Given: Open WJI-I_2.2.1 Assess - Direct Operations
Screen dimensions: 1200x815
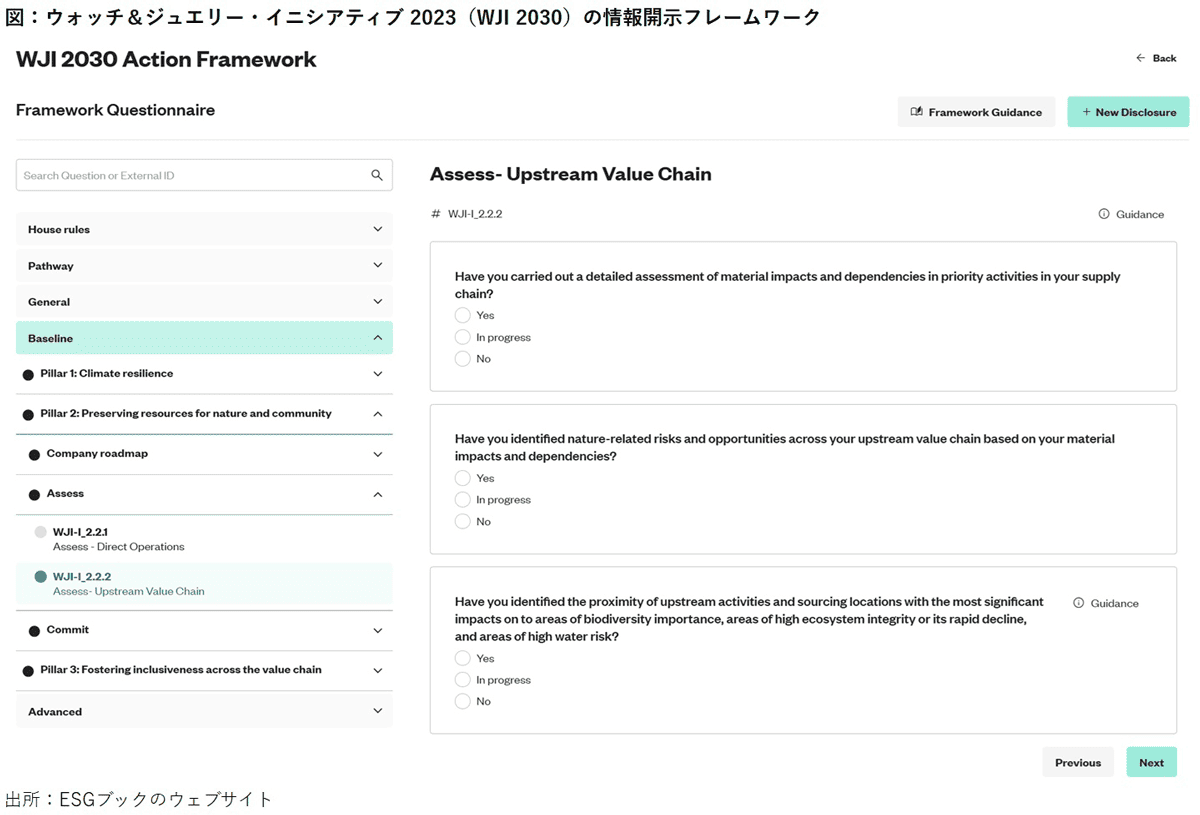Looking at the screenshot, I should [204, 539].
